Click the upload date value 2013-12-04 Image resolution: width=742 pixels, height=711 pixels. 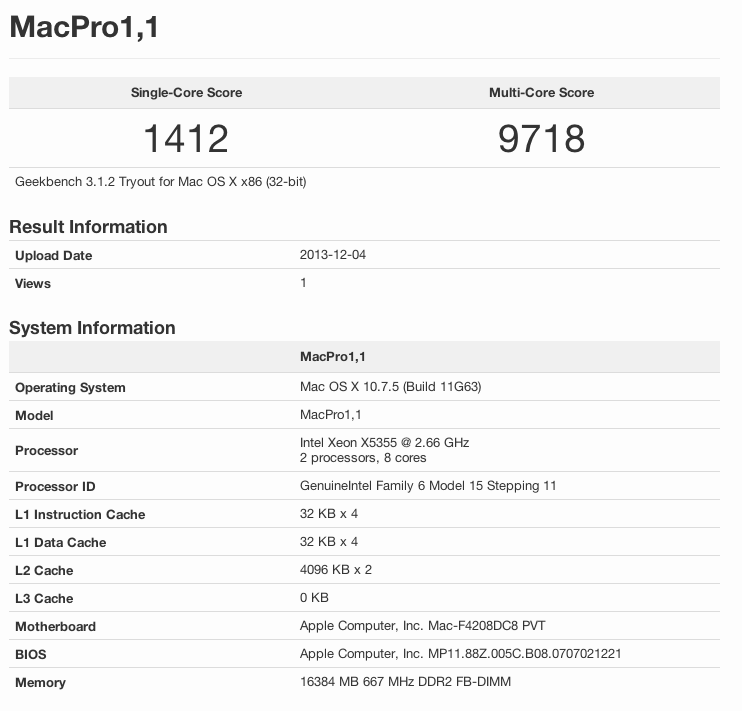333,255
